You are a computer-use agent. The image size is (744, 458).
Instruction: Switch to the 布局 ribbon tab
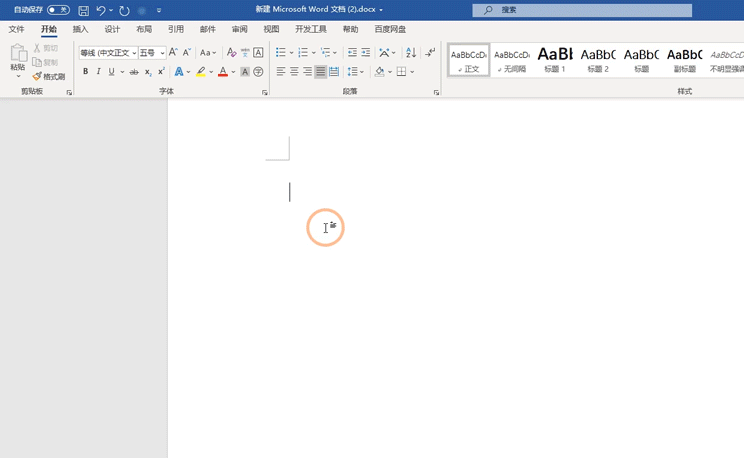(144, 29)
